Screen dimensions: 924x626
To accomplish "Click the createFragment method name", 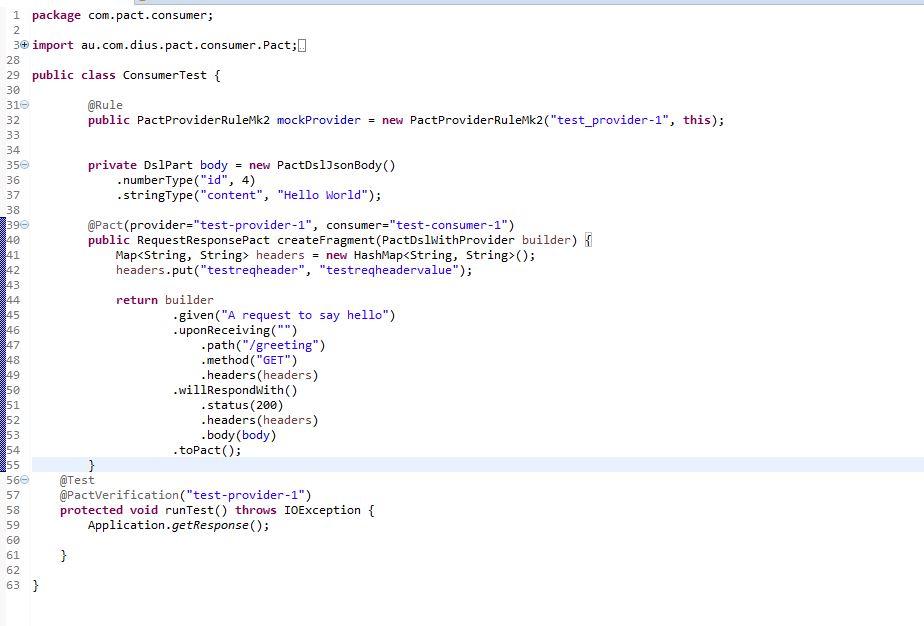I will coord(325,240).
